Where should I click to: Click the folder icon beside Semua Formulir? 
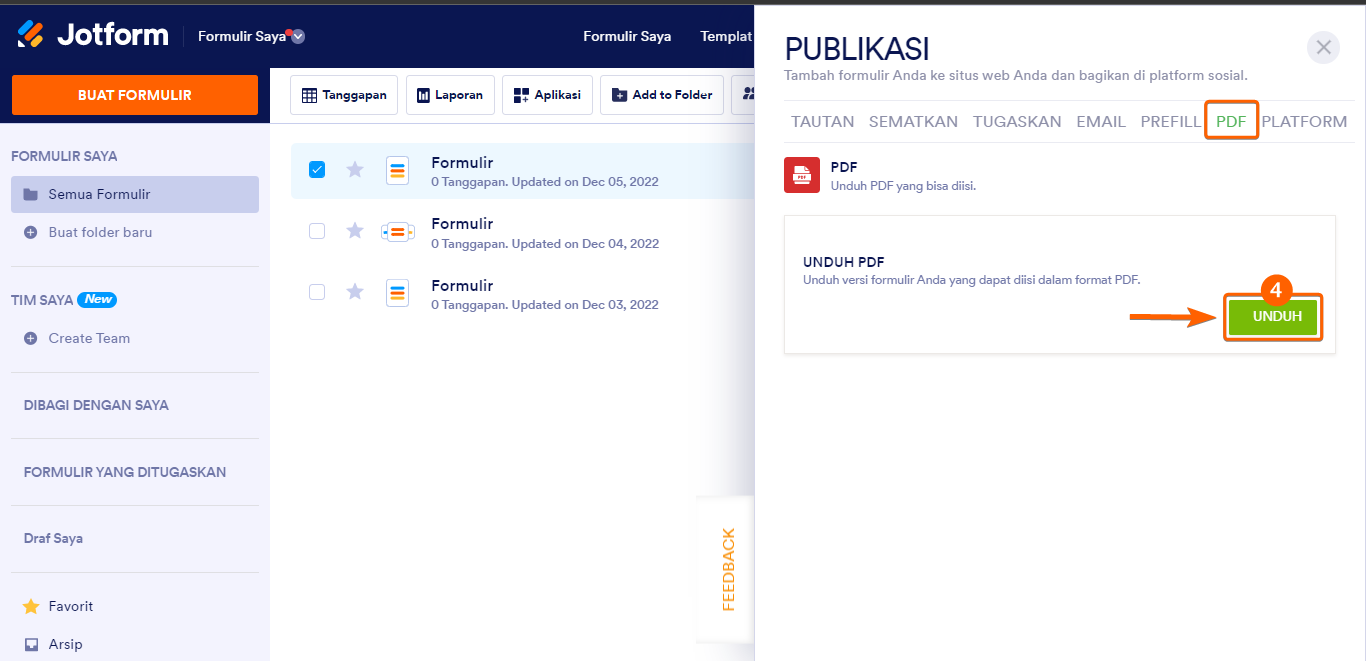[31, 194]
